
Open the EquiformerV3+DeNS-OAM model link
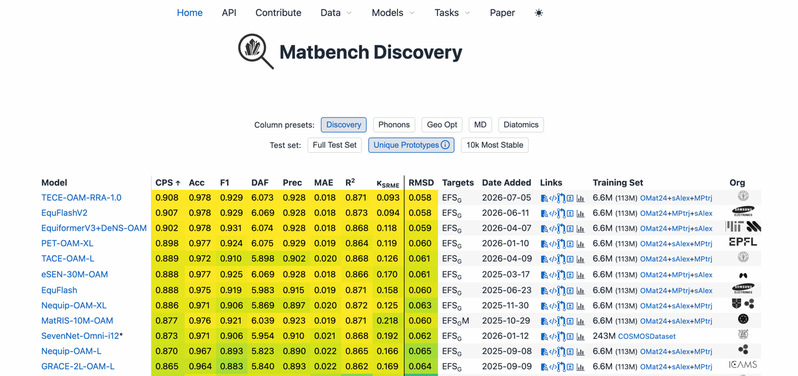[94, 228]
